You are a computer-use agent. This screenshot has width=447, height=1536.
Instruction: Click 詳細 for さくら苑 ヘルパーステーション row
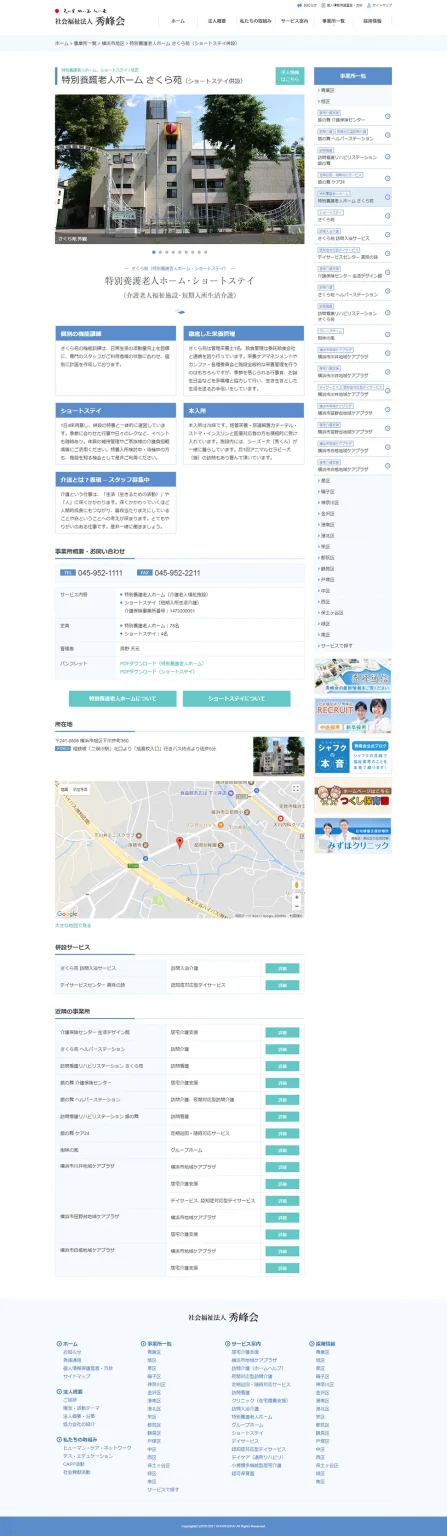tap(282, 1049)
